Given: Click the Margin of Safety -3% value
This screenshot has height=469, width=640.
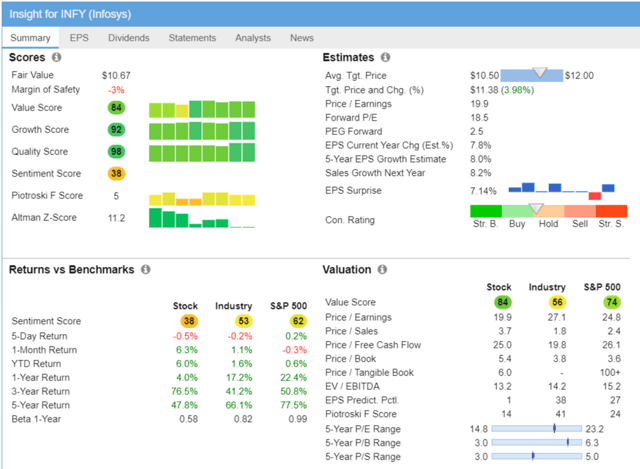Looking at the screenshot, I should (x=116, y=90).
